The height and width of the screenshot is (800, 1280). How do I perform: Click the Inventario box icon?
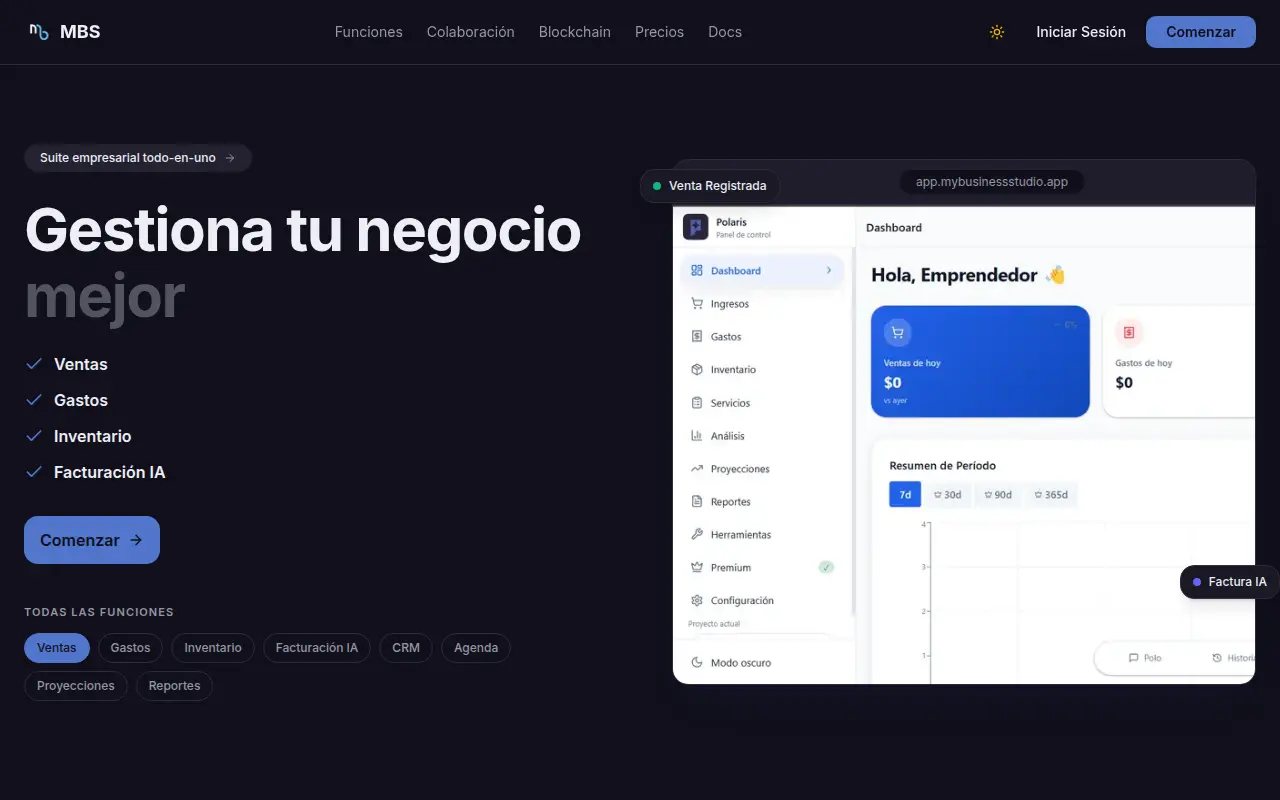coord(697,370)
